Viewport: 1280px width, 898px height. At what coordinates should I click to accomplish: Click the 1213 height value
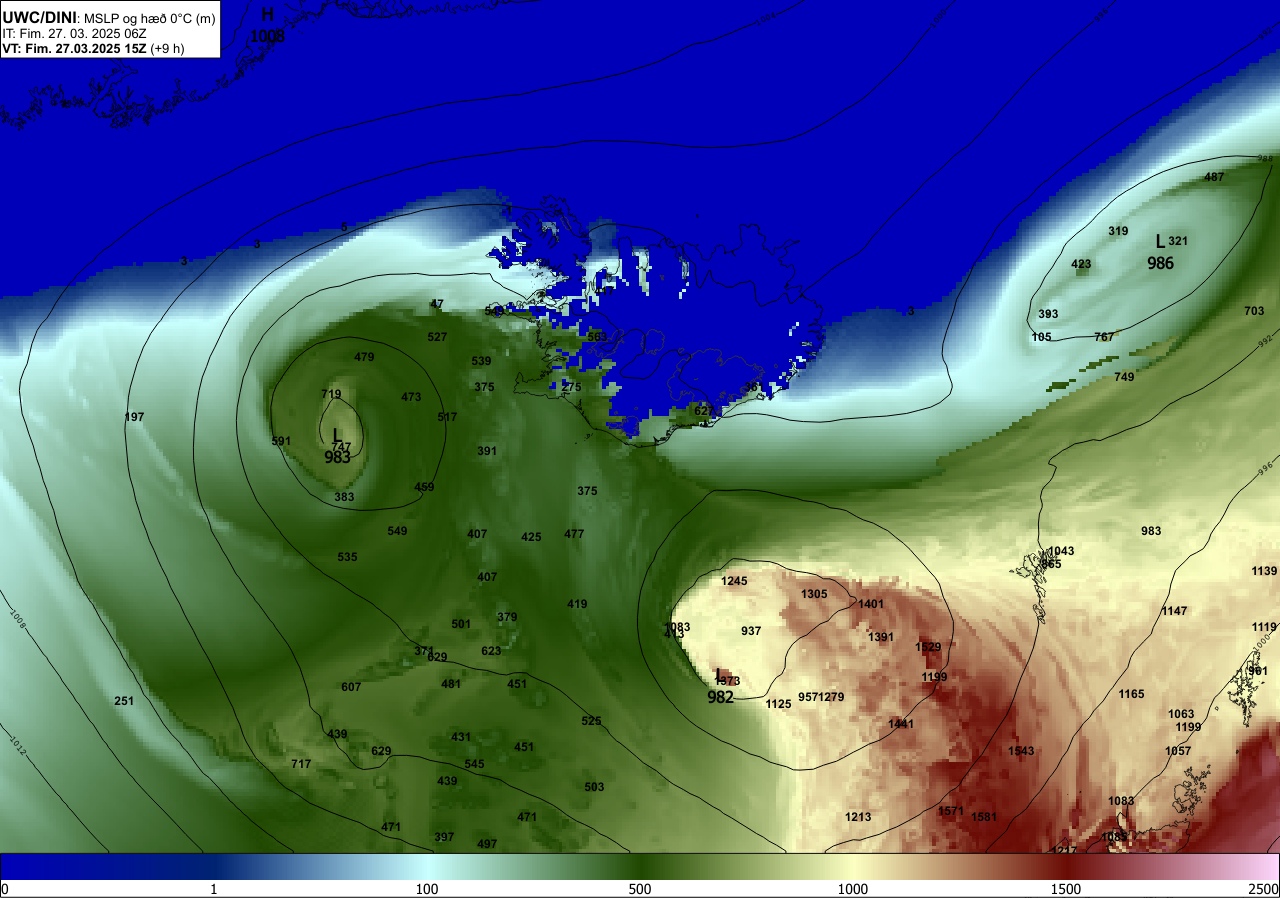[x=857, y=817]
